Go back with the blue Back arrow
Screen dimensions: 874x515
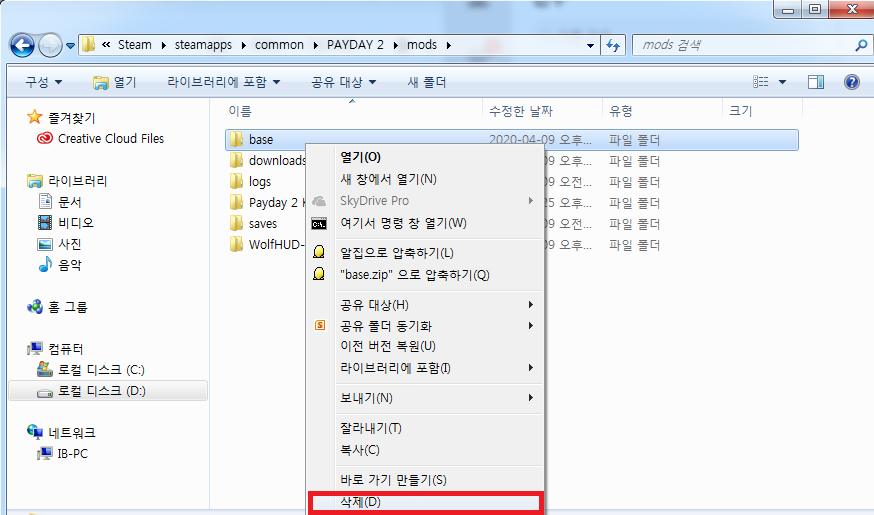22,45
